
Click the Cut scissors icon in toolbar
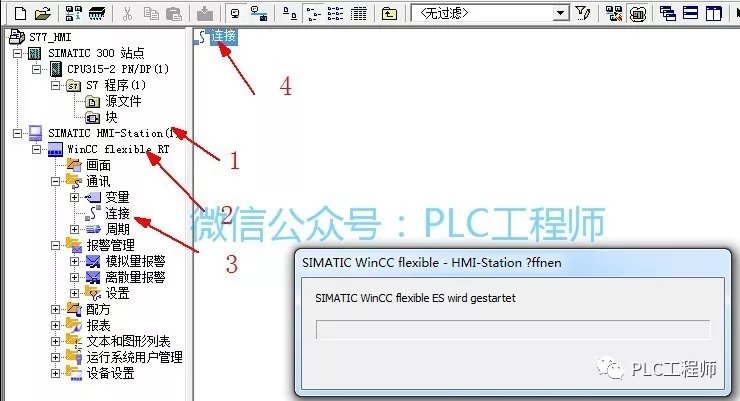tap(127, 13)
